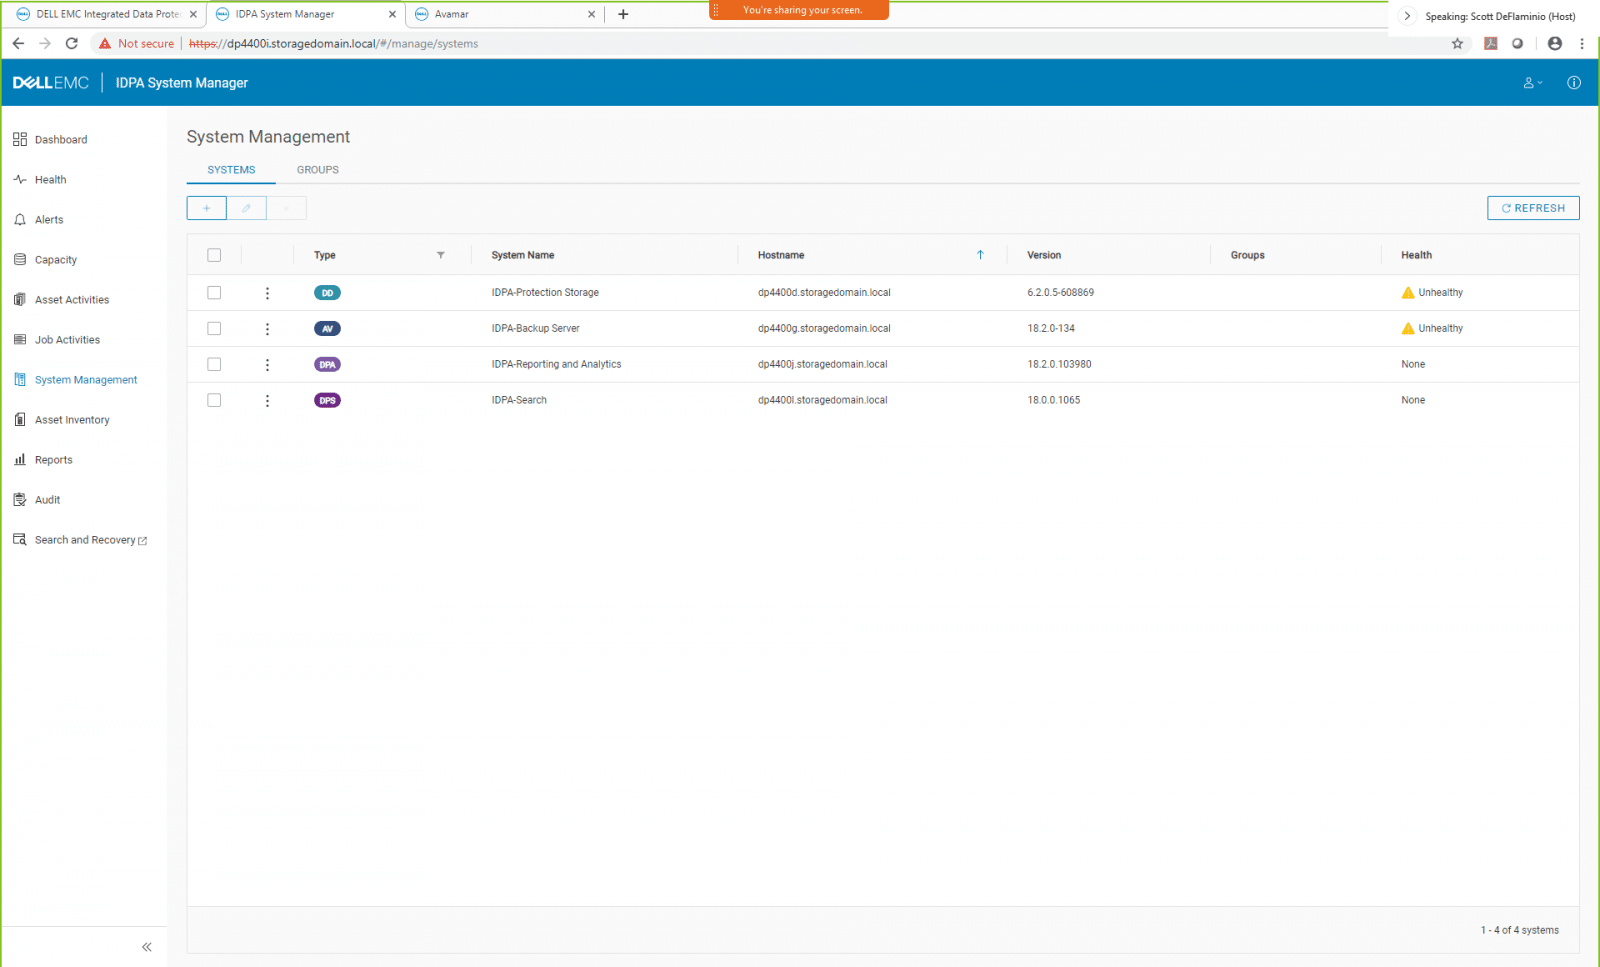Image resolution: width=1600 pixels, height=967 pixels.
Task: Toggle the select-all header checkbox
Action: (214, 255)
